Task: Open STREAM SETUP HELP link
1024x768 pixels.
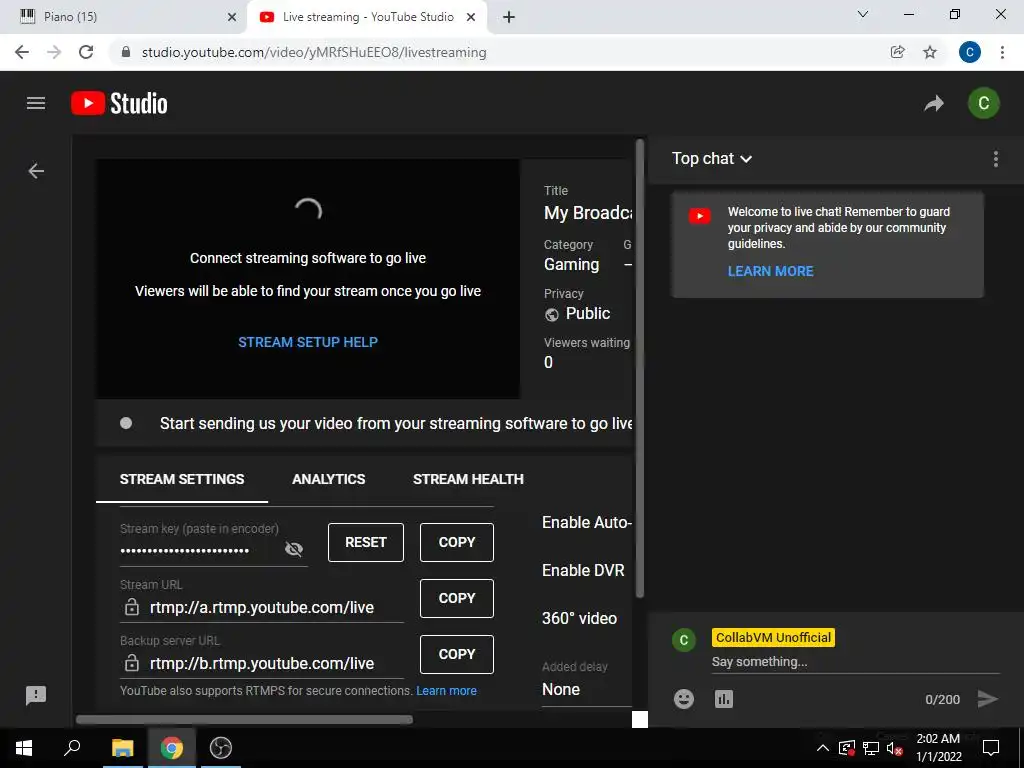Action: 308,342
